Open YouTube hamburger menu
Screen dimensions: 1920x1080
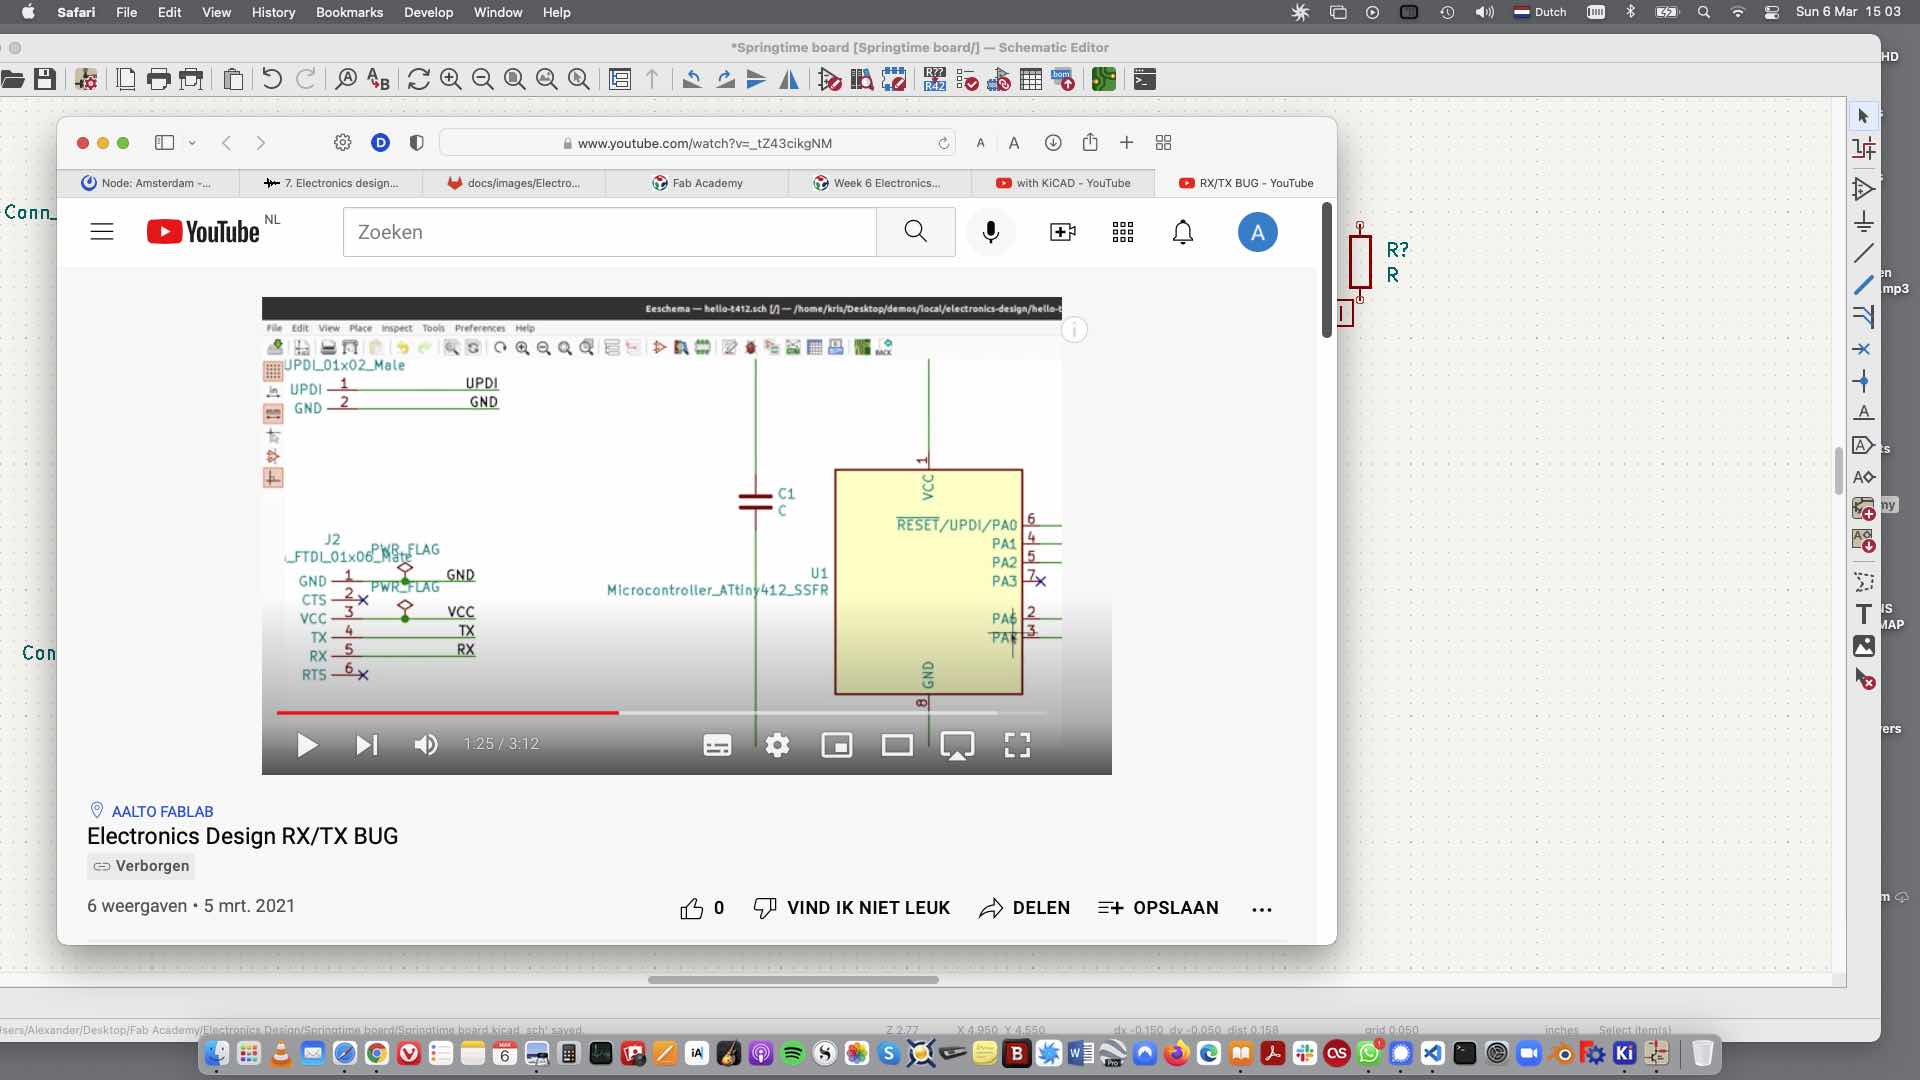(102, 232)
